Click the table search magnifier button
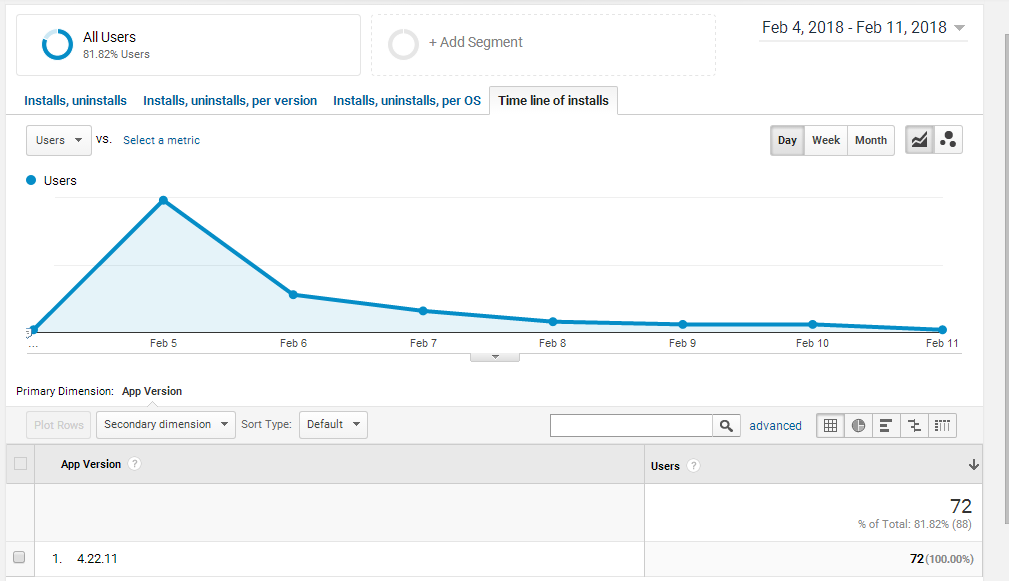Image resolution: width=1009 pixels, height=581 pixels. (x=727, y=425)
